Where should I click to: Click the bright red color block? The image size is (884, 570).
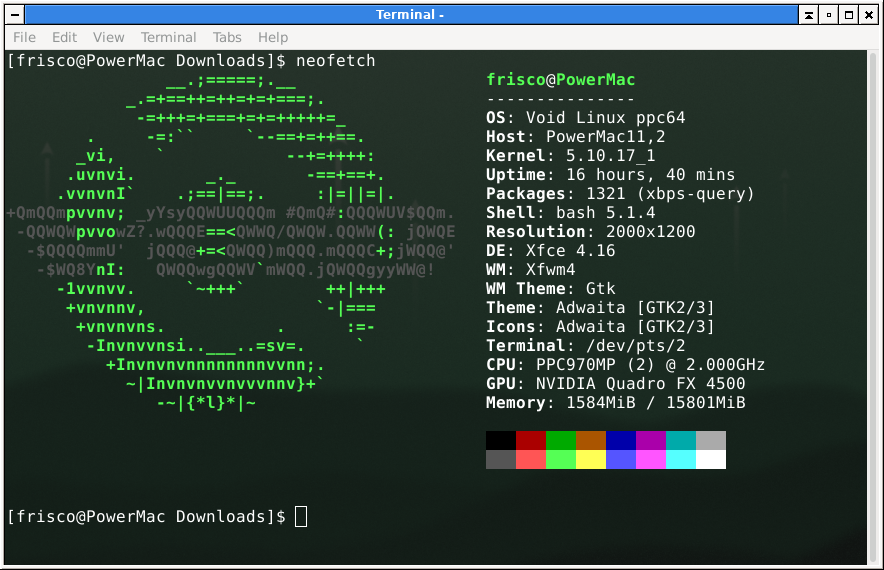[x=531, y=459]
